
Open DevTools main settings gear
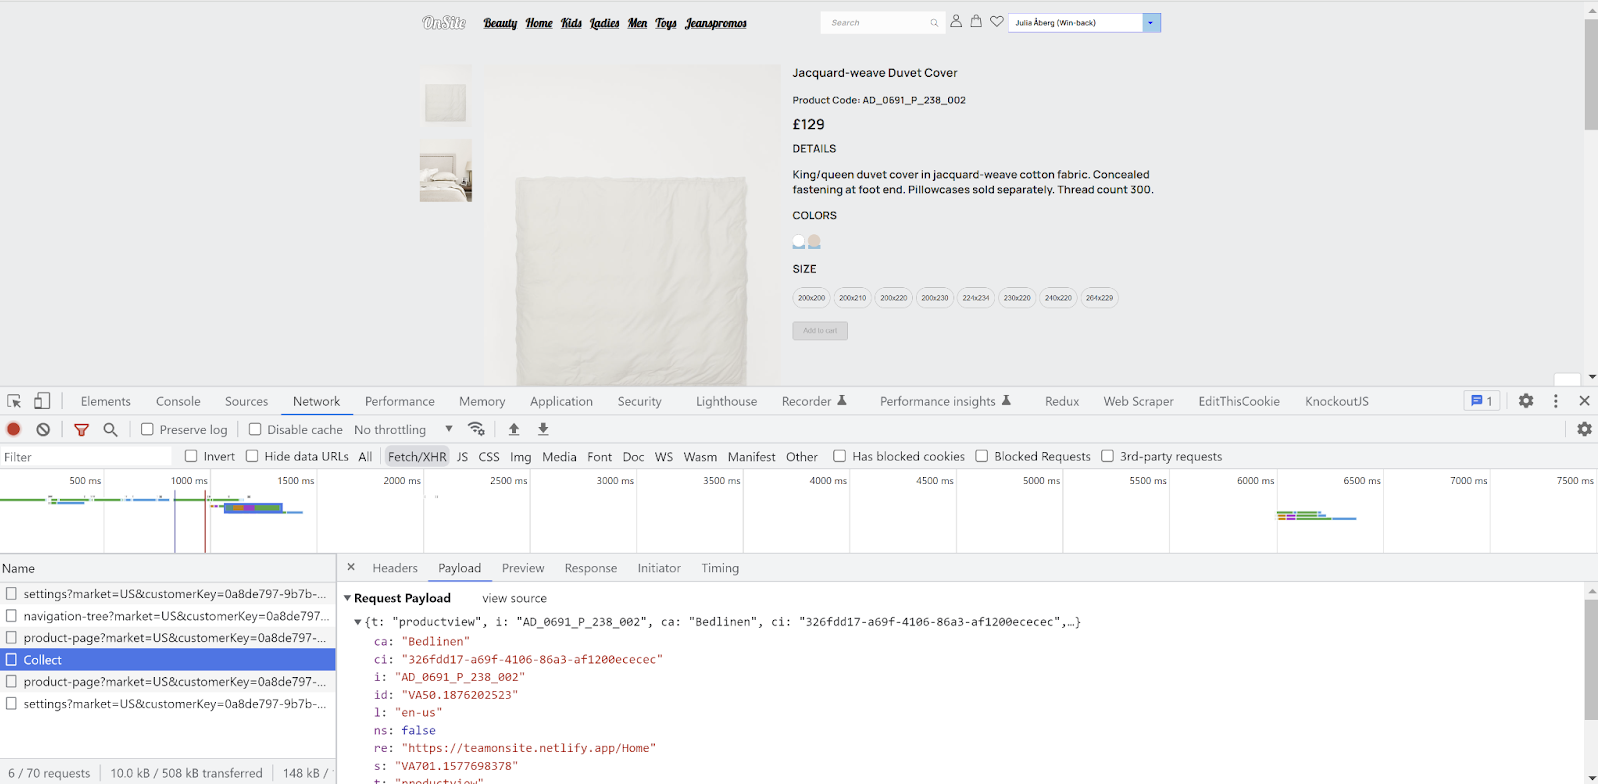tap(1526, 401)
